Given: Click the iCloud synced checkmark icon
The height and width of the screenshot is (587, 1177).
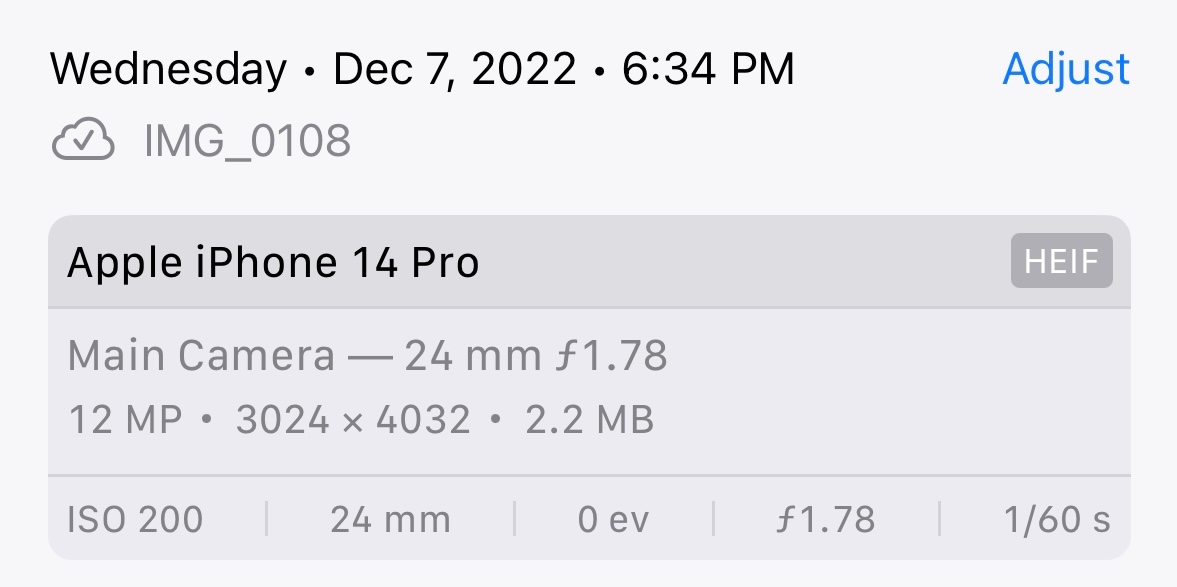Looking at the screenshot, I should coord(83,142).
